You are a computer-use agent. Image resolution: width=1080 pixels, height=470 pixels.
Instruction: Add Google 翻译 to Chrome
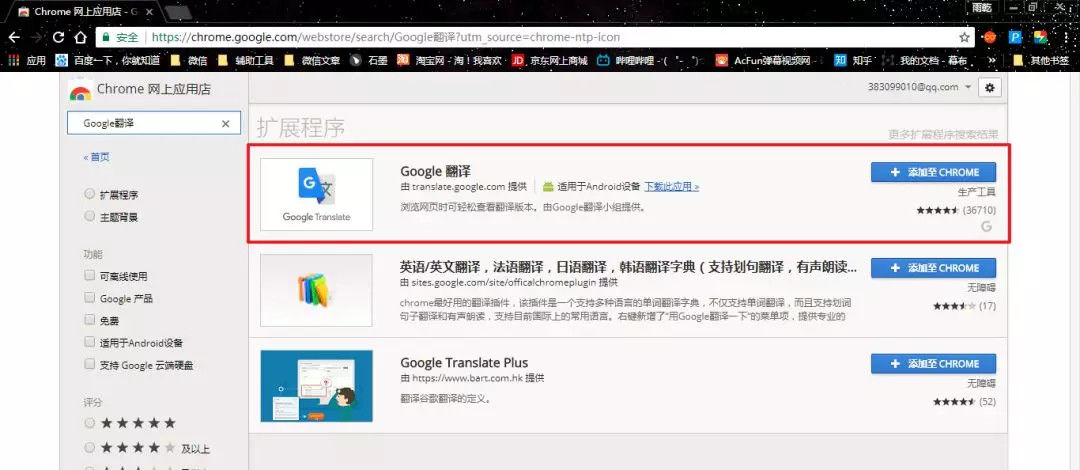pos(933,172)
